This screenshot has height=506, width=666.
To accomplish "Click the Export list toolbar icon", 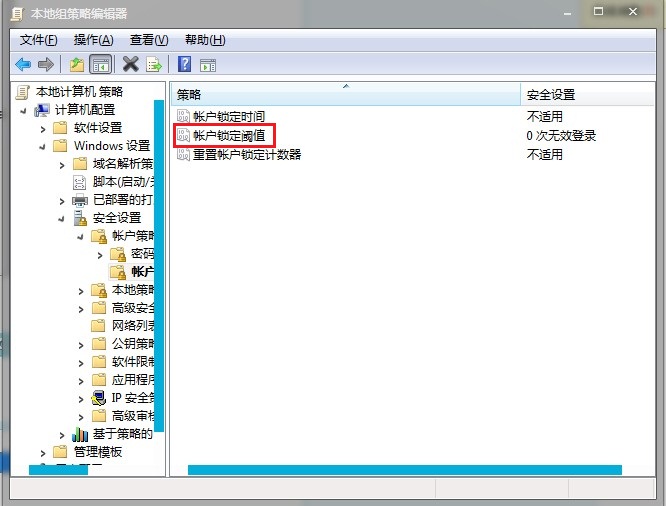I will tap(154, 65).
